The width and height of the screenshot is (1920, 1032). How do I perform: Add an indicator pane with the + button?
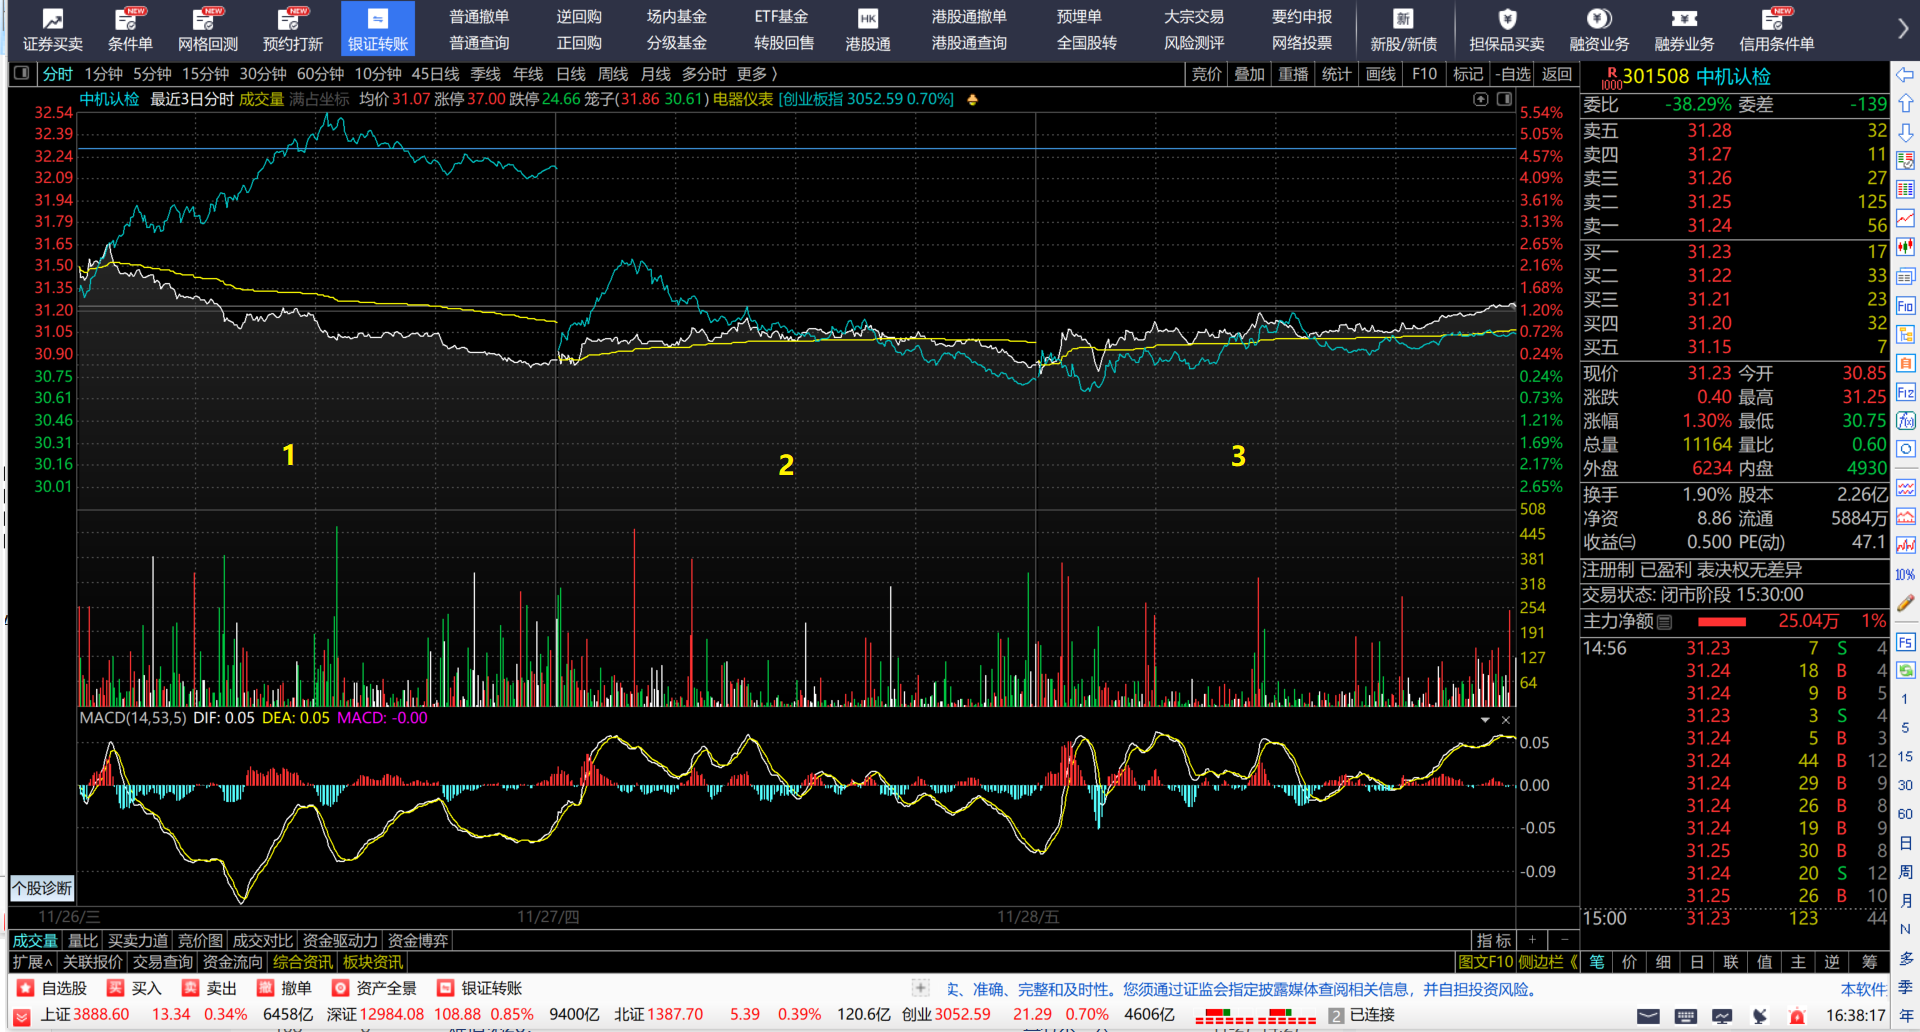pyautogui.click(x=1532, y=940)
